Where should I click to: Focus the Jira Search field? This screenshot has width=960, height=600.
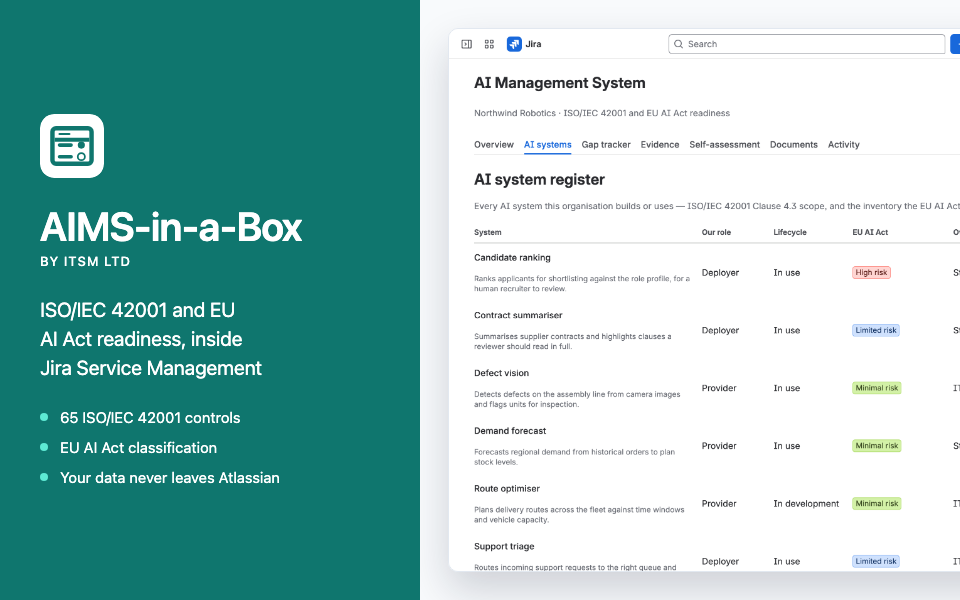coord(806,44)
